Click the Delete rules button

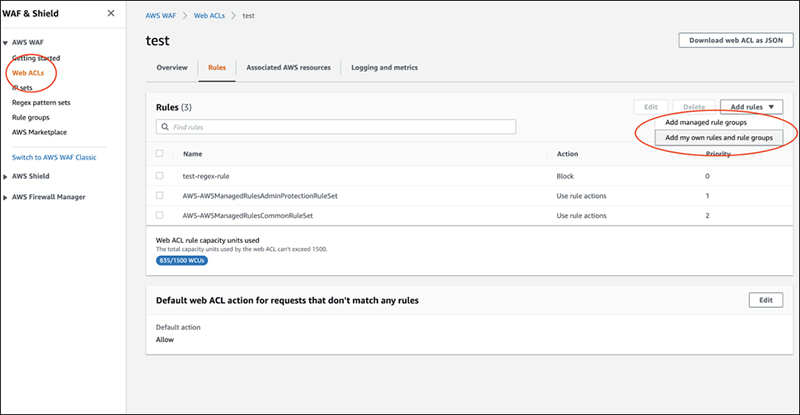(x=694, y=107)
